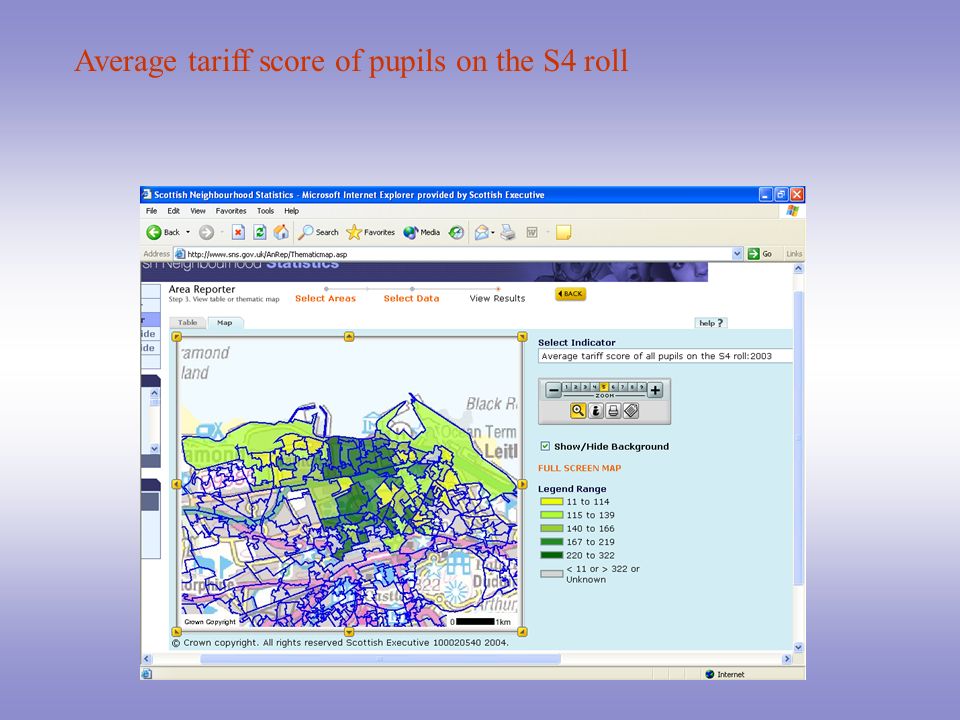This screenshot has width=960, height=720.
Task: Click the horizontal scrollbar right arrow
Action: coord(787,659)
